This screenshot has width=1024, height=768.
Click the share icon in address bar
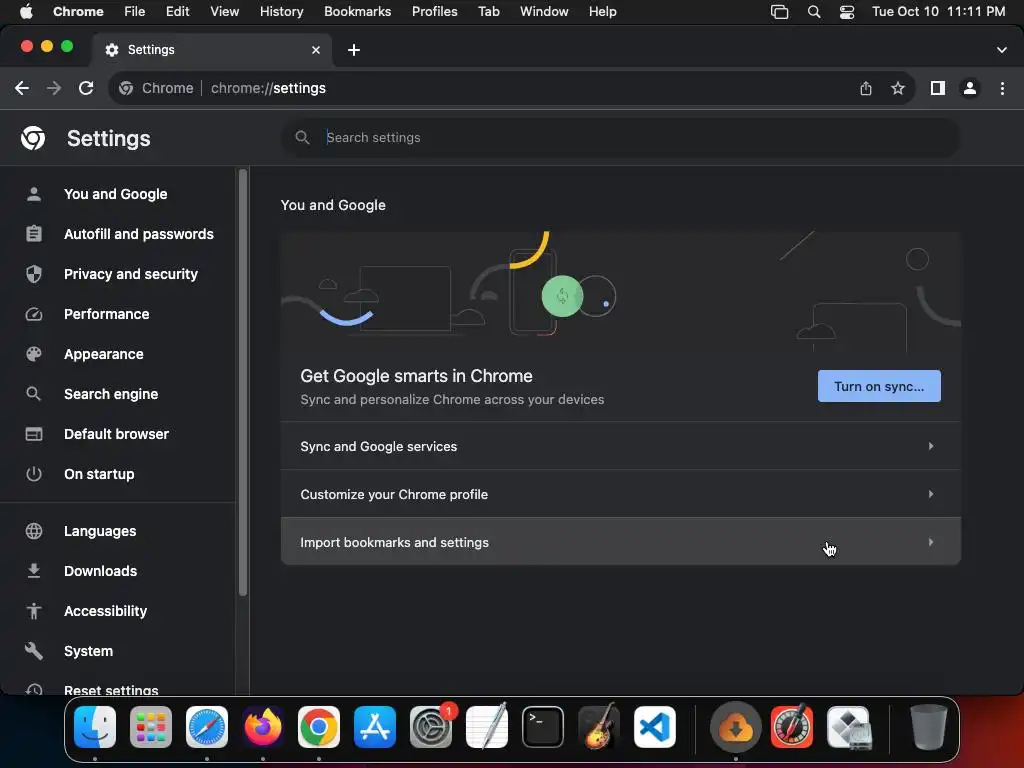tap(866, 88)
